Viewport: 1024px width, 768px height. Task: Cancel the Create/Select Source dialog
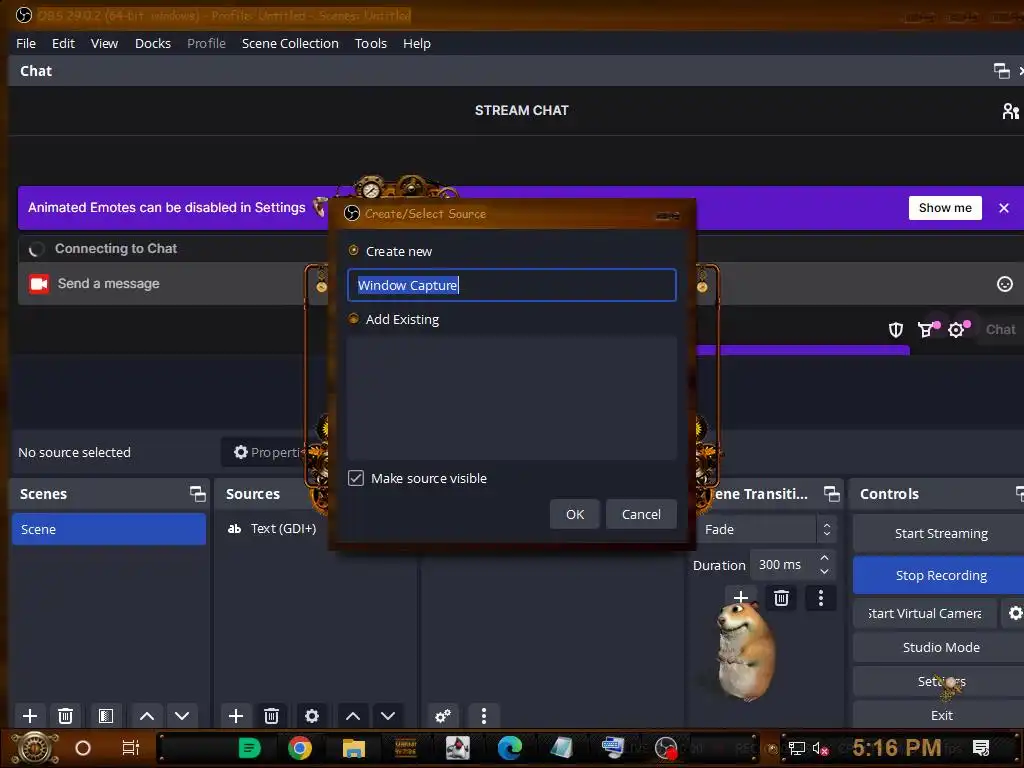click(x=641, y=515)
